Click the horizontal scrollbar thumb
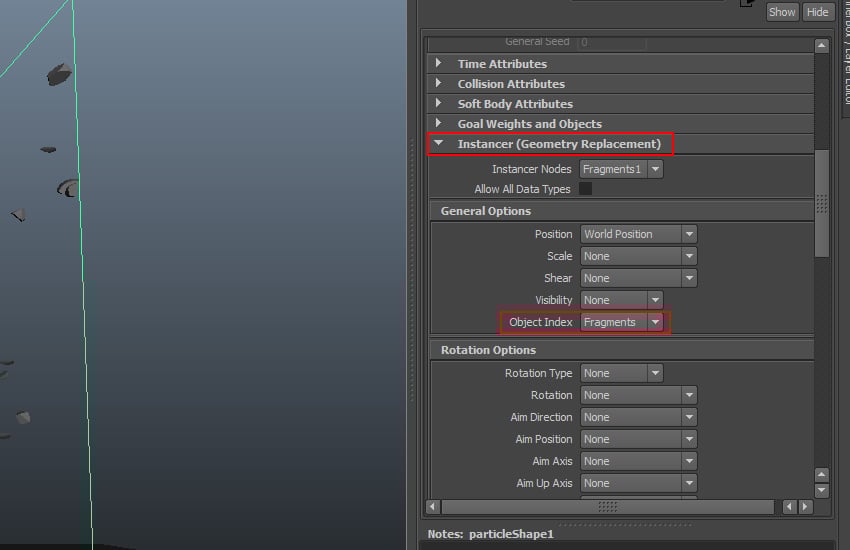The width and height of the screenshot is (850, 550). coord(608,507)
